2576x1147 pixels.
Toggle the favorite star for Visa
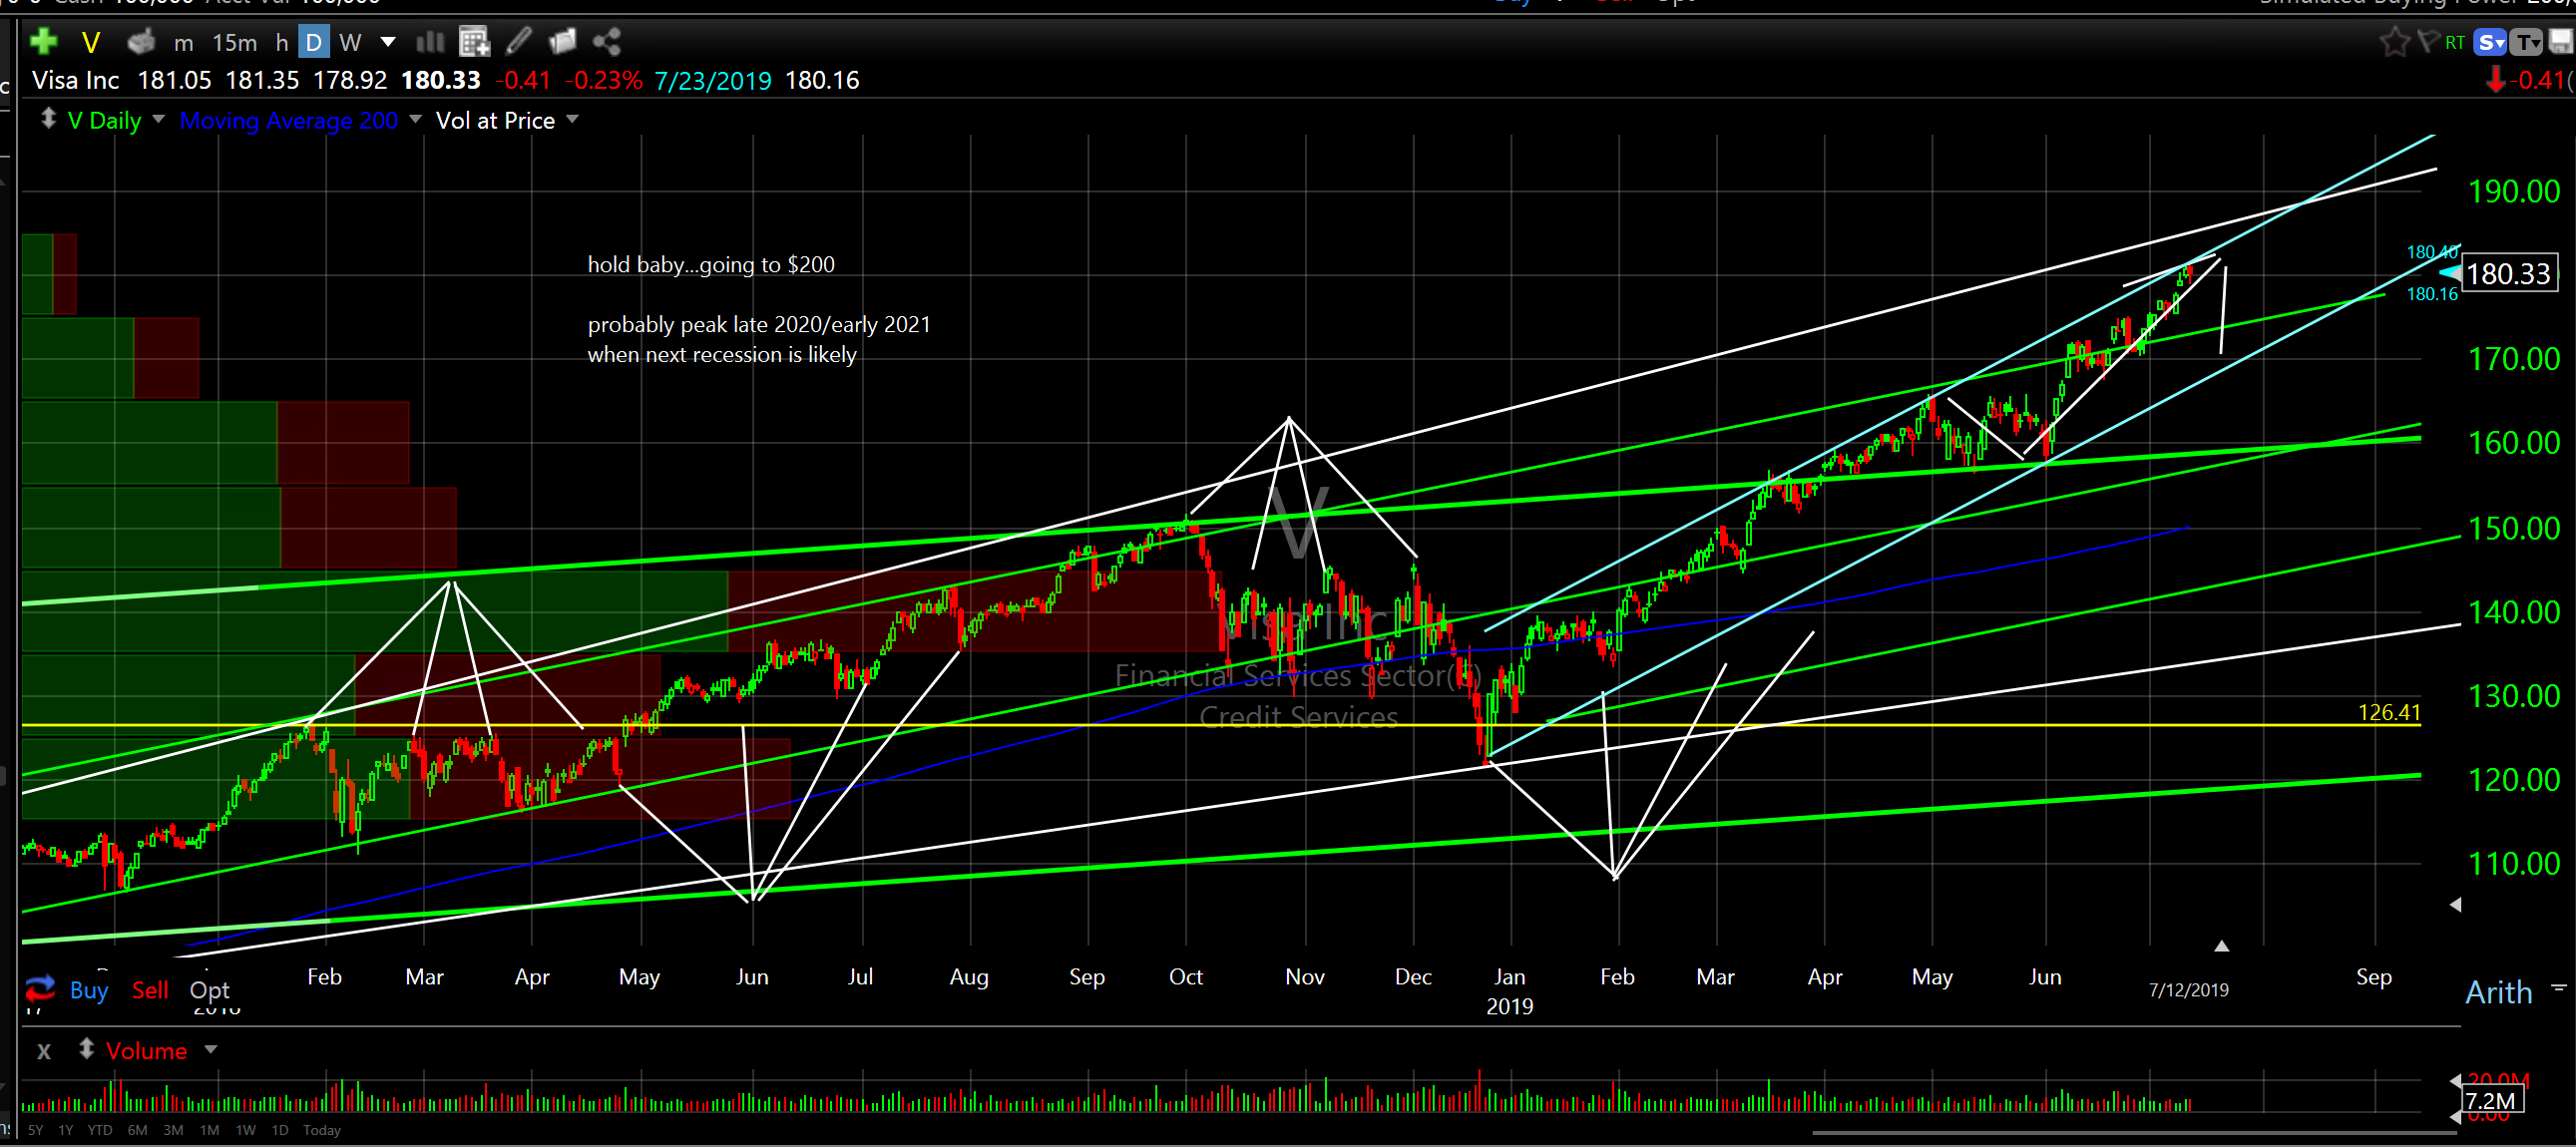tap(2394, 41)
